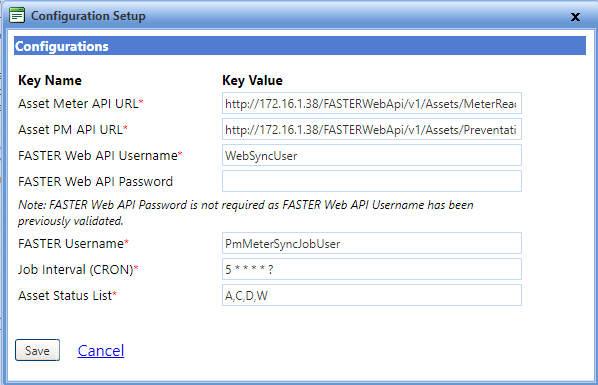Click the Configuration Setup window icon

tap(17, 15)
